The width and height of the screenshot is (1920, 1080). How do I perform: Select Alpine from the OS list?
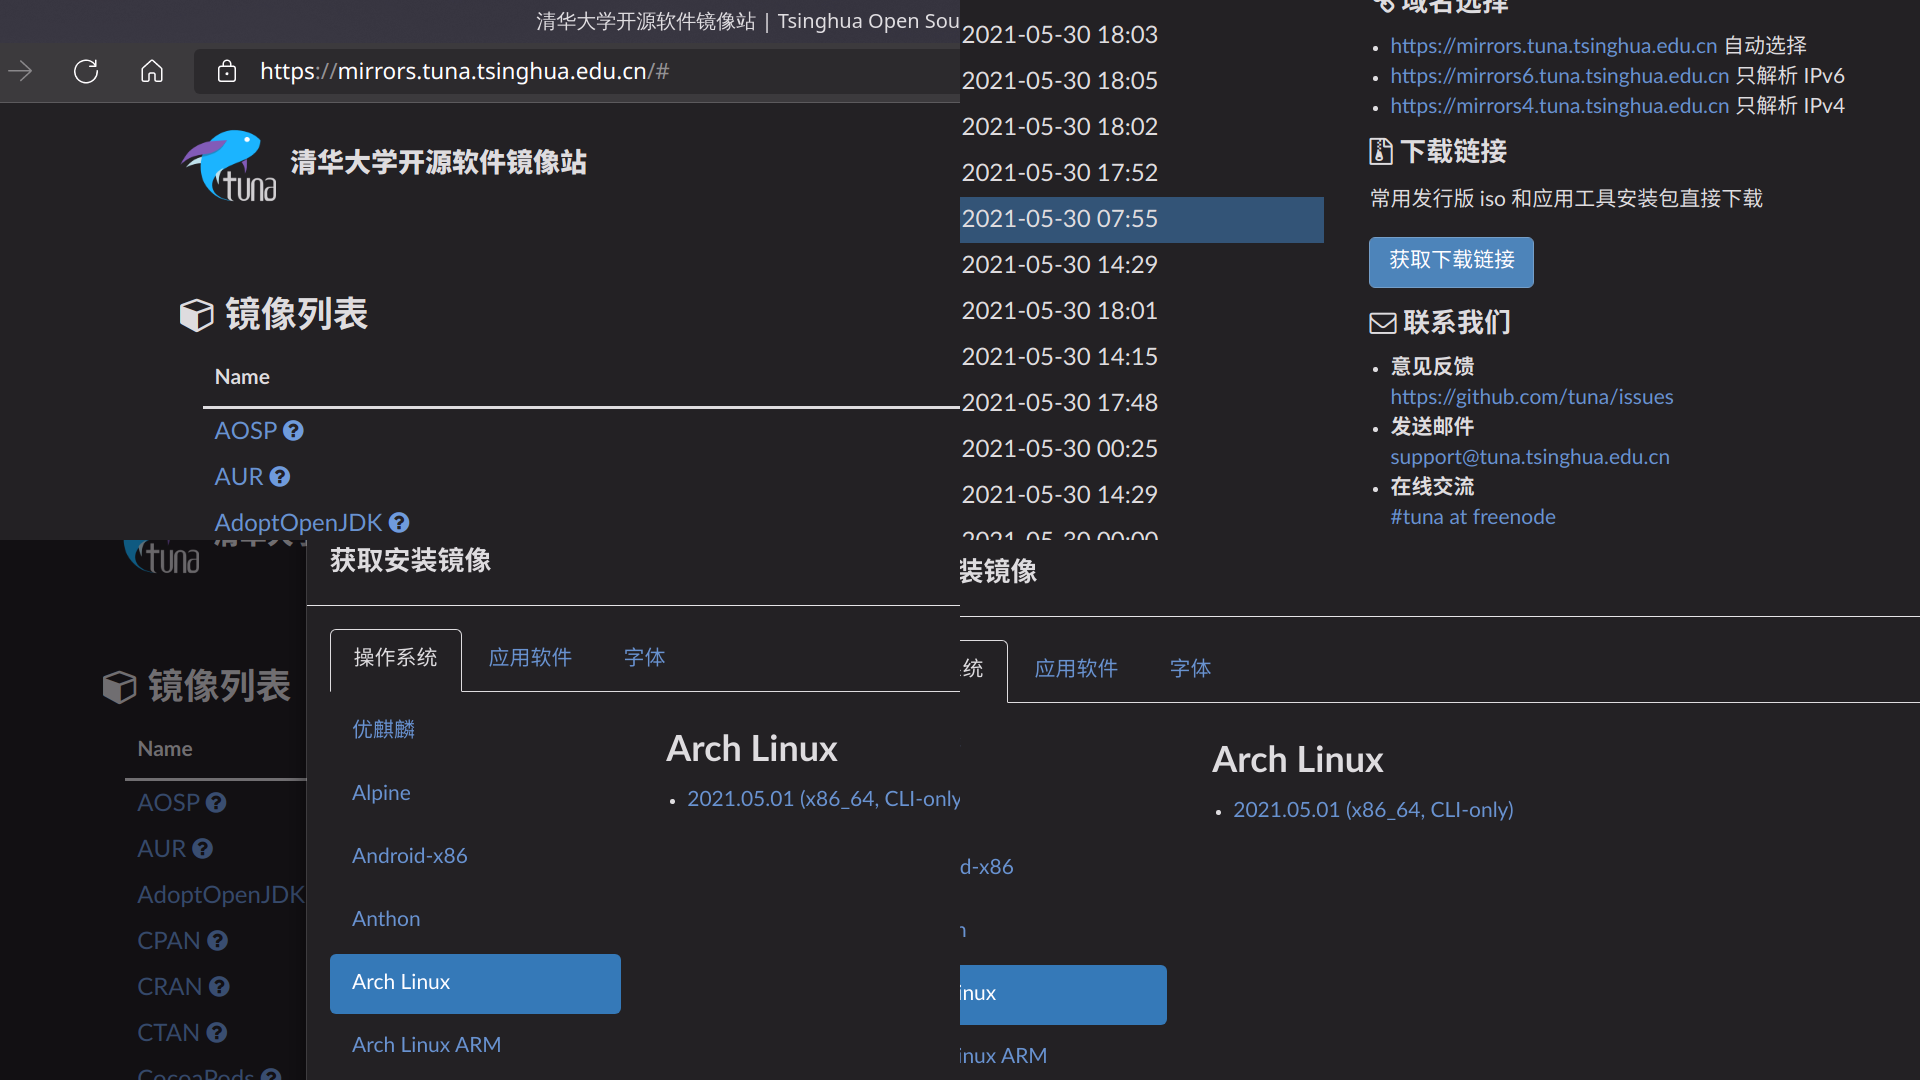381,793
